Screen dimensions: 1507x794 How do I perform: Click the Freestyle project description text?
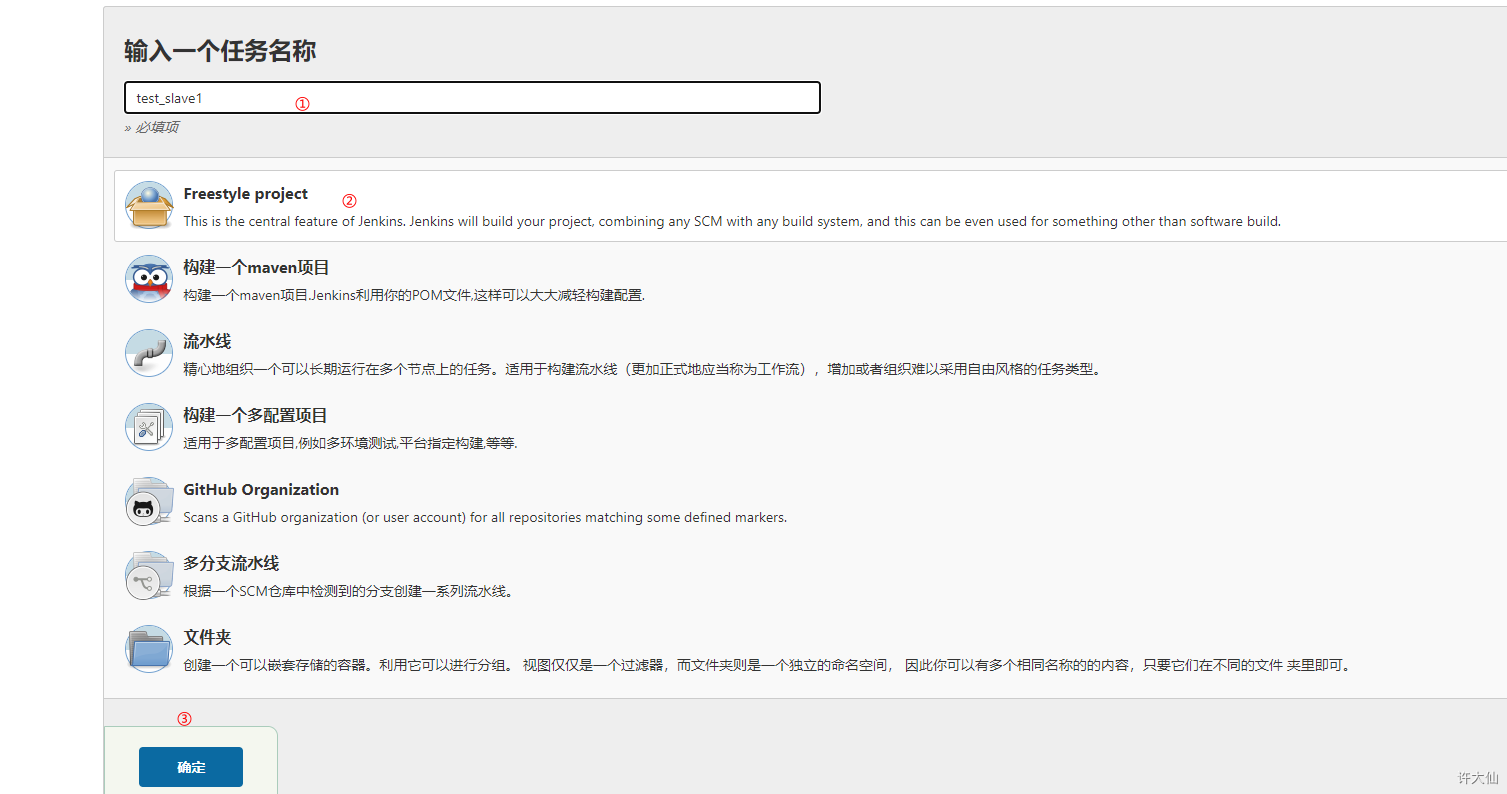[732, 222]
